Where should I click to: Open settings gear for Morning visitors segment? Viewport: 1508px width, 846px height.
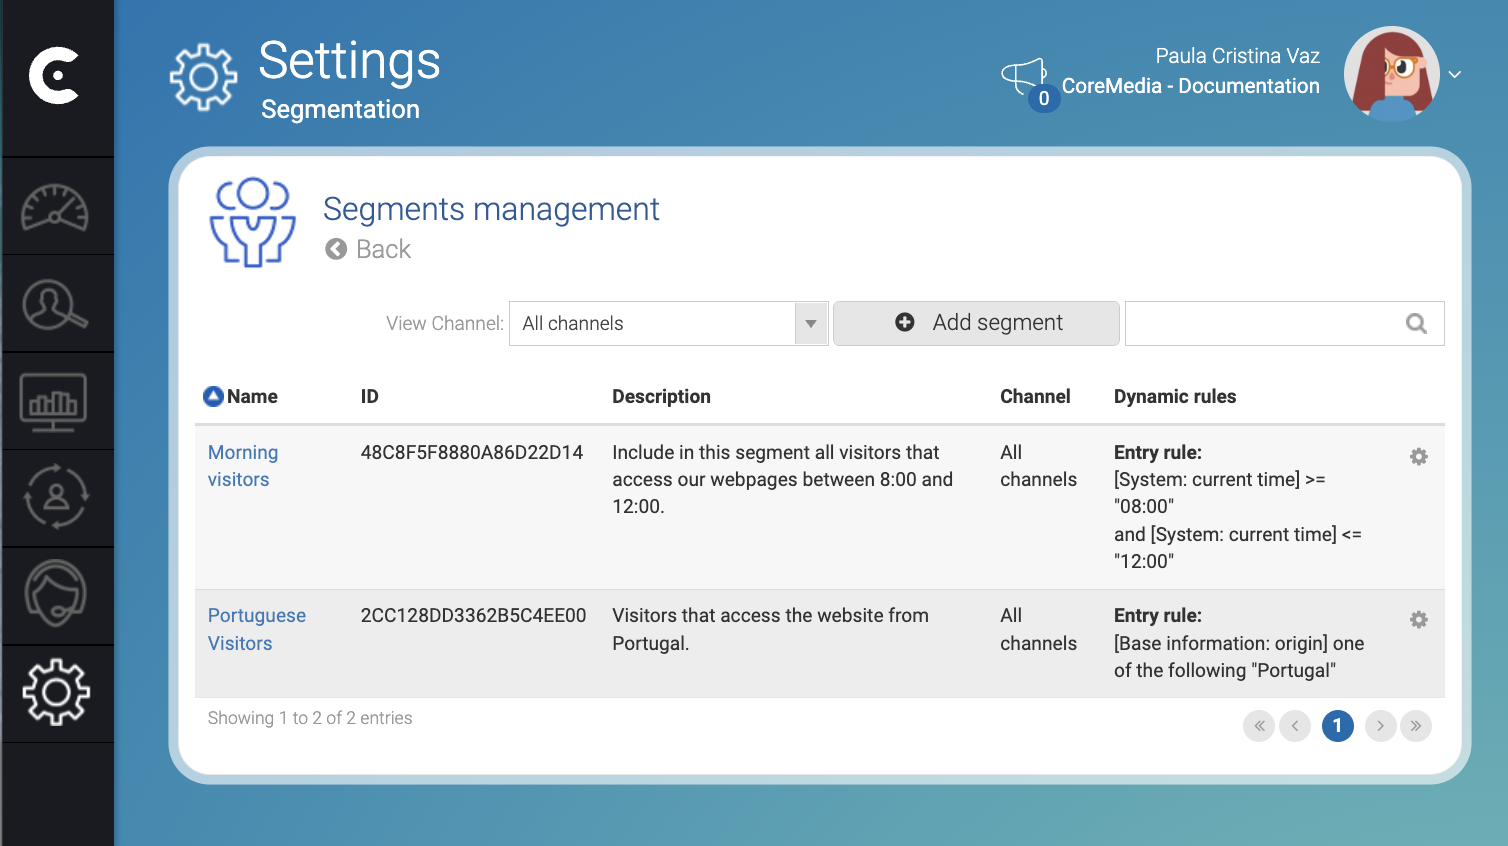[1419, 456]
